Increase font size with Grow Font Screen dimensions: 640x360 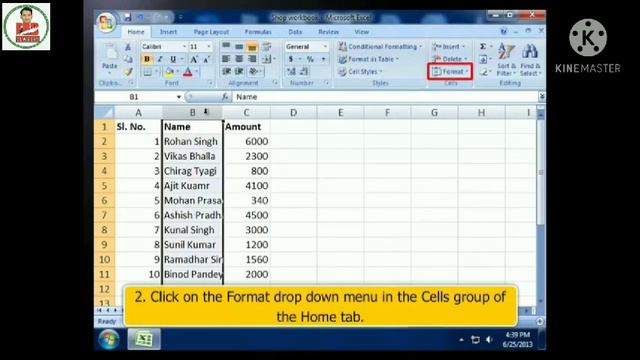[194, 60]
